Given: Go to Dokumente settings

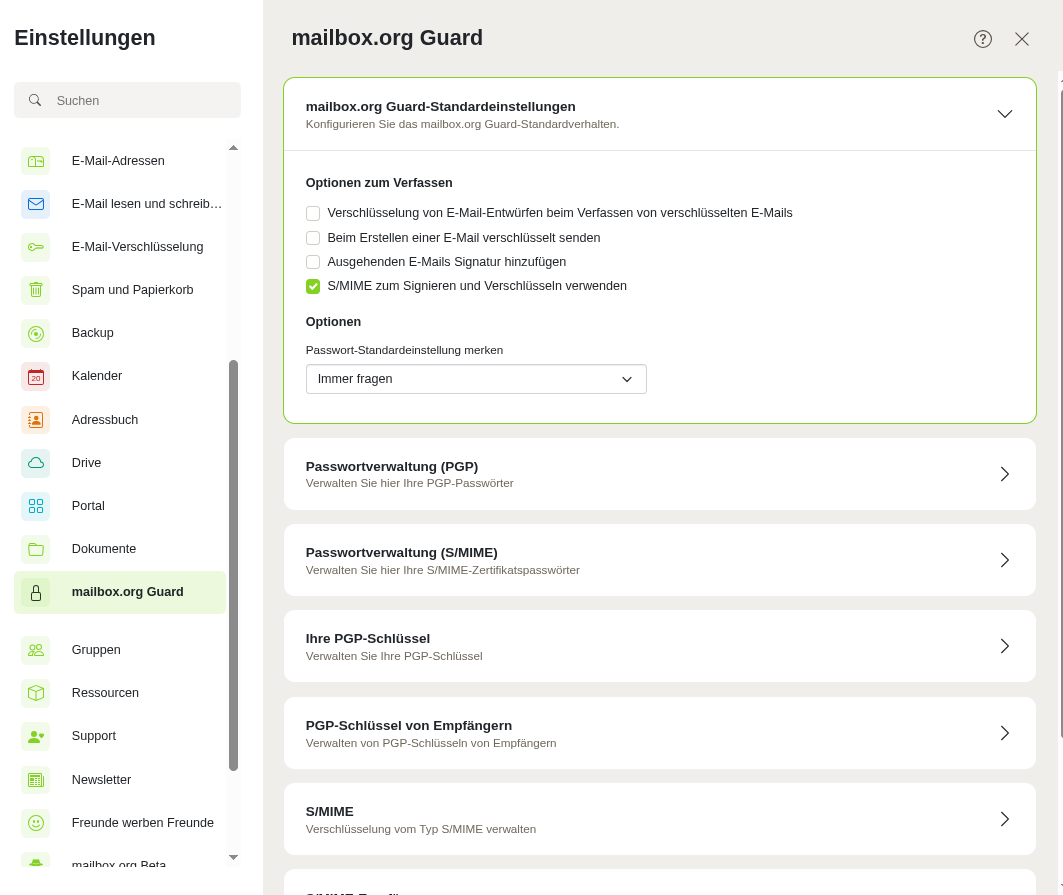Looking at the screenshot, I should 120,549.
